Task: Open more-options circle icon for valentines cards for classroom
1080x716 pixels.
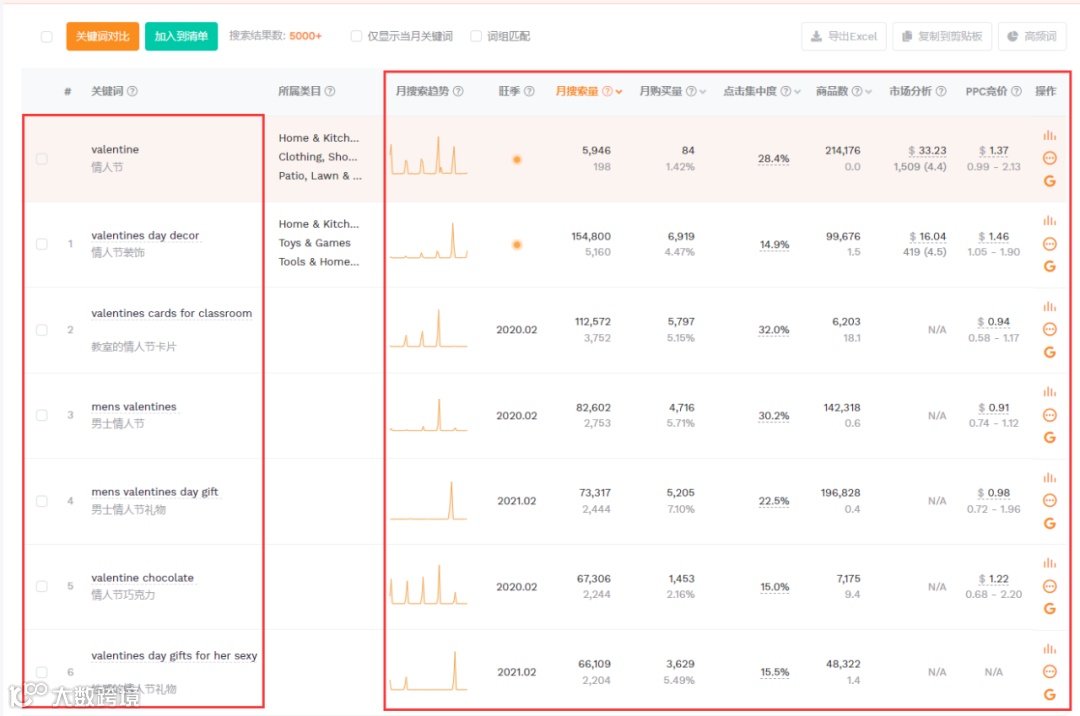Action: point(1049,329)
